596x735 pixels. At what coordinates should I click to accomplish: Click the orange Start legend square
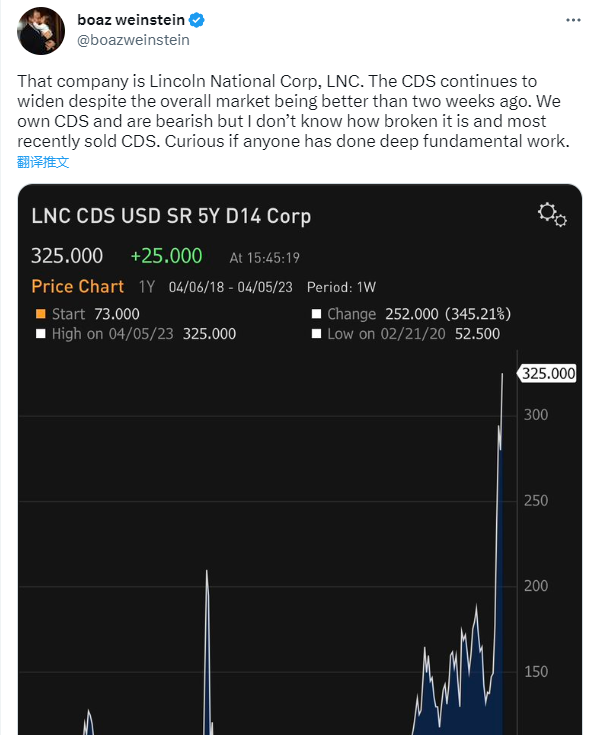click(41, 314)
